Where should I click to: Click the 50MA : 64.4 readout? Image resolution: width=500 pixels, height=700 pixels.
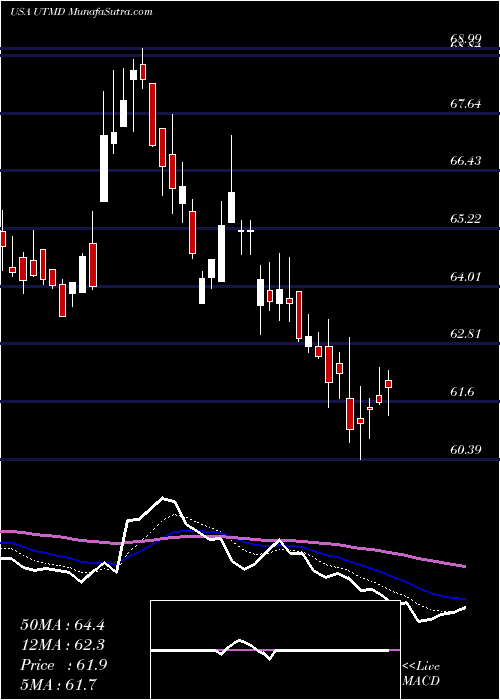[62, 625]
